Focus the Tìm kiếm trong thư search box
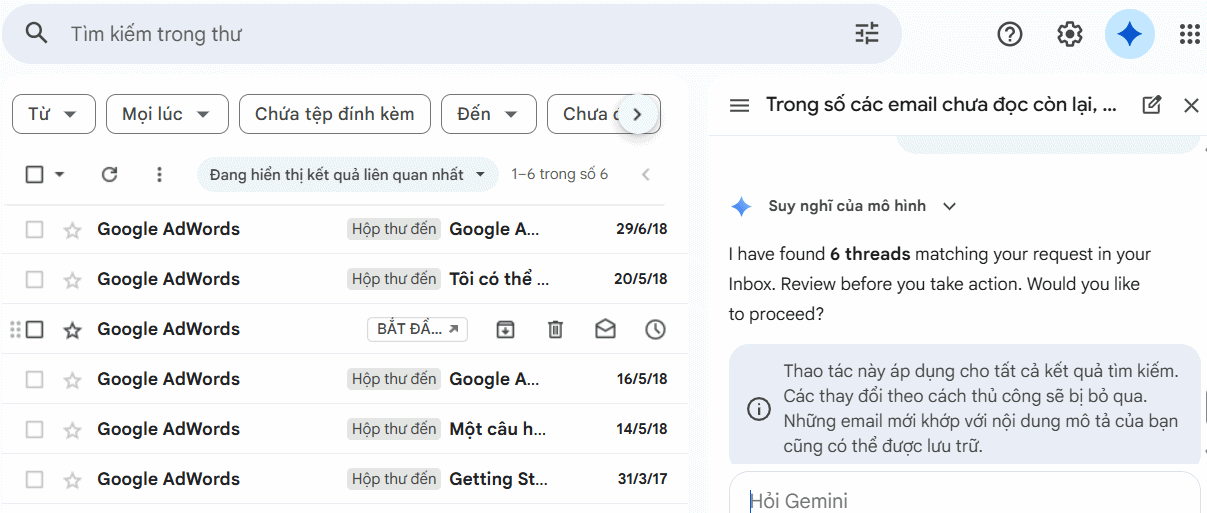Viewport: 1207px width, 513px height. (x=450, y=34)
